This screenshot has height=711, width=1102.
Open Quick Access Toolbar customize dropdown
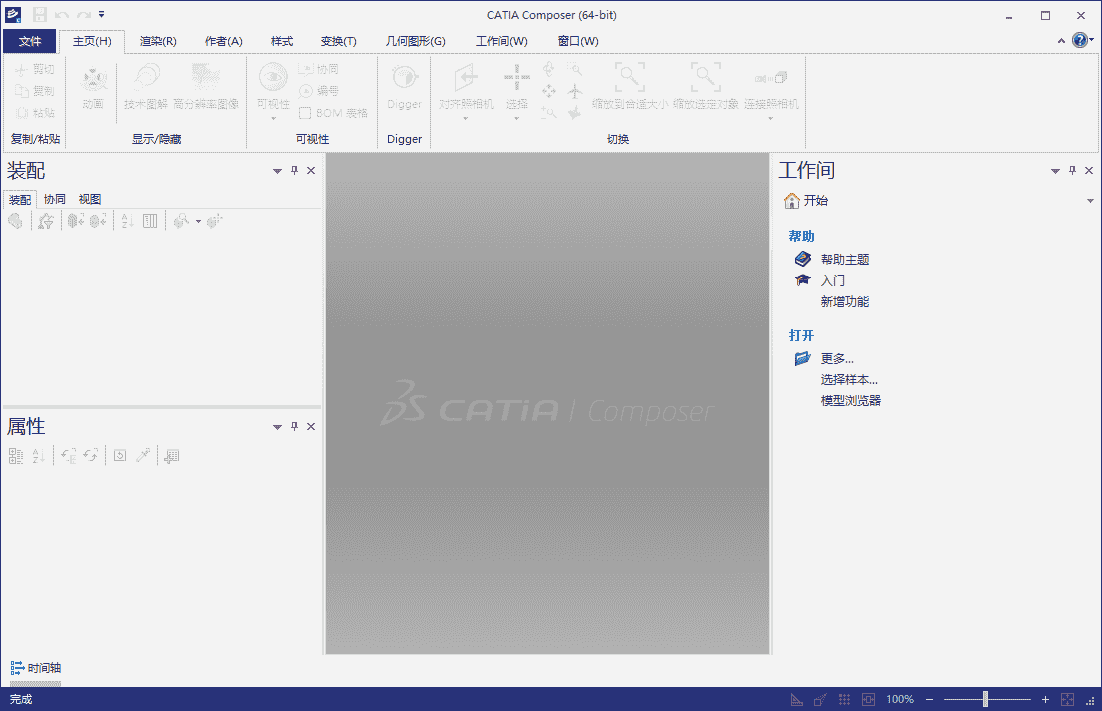click(x=102, y=15)
